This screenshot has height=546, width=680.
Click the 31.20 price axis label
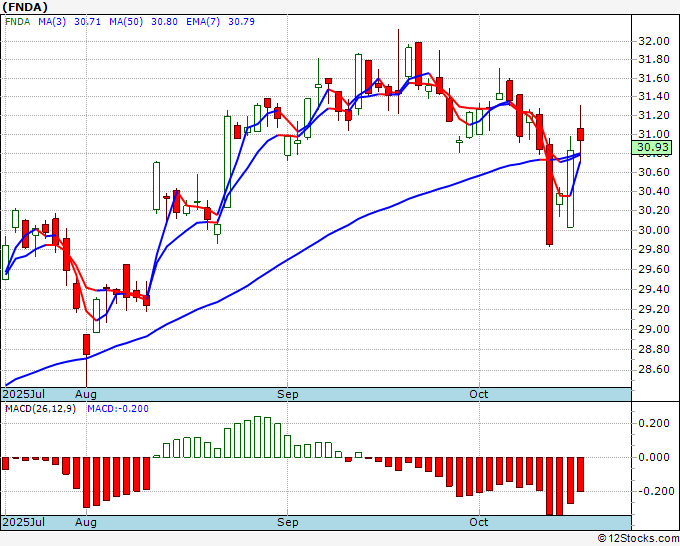coord(654,115)
